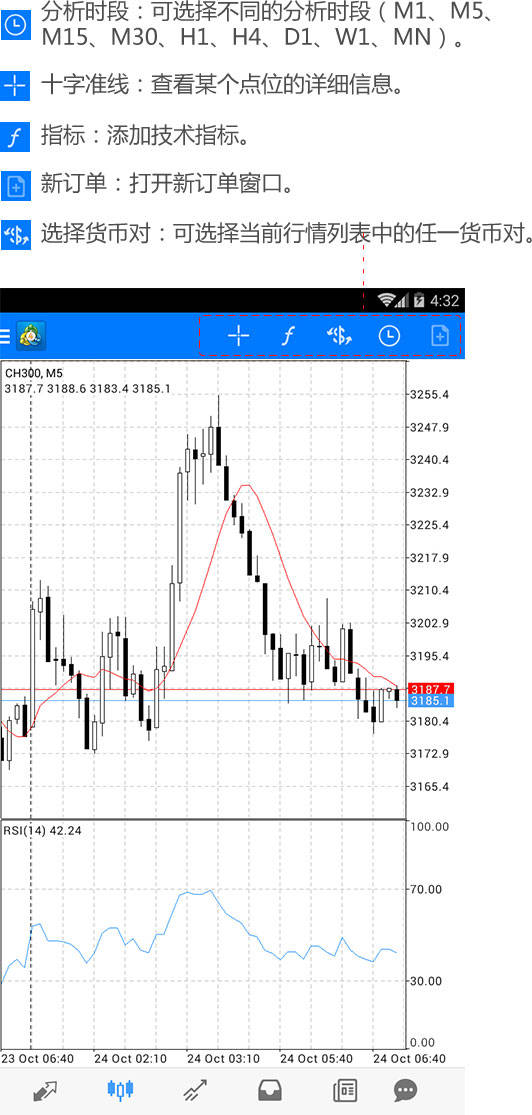Click the blue 3185.1 bid price label
532x1115 pixels.
(430, 701)
